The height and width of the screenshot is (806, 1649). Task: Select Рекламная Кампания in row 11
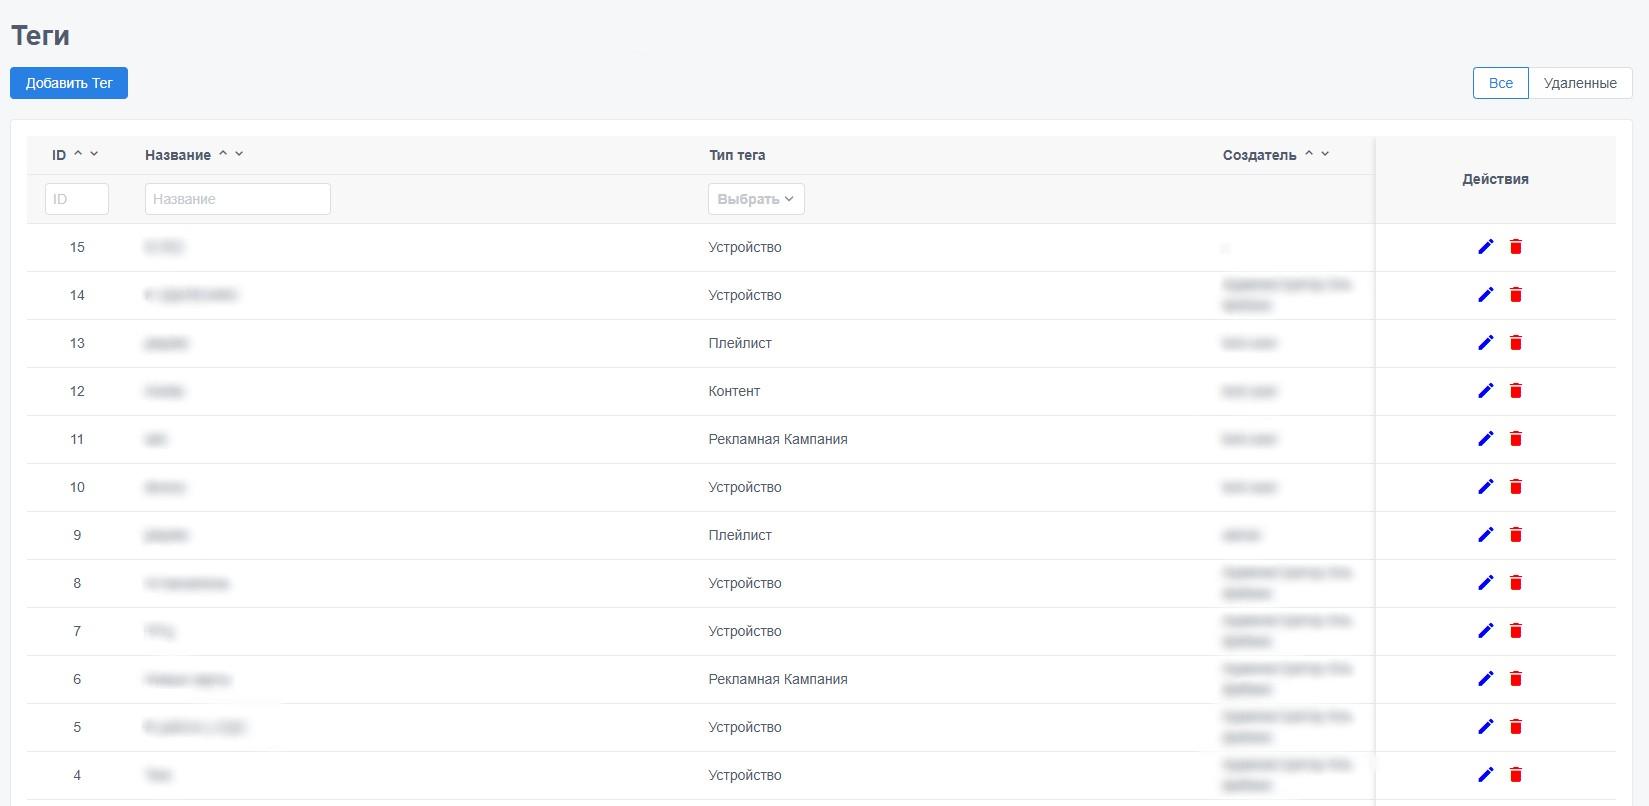(778, 439)
